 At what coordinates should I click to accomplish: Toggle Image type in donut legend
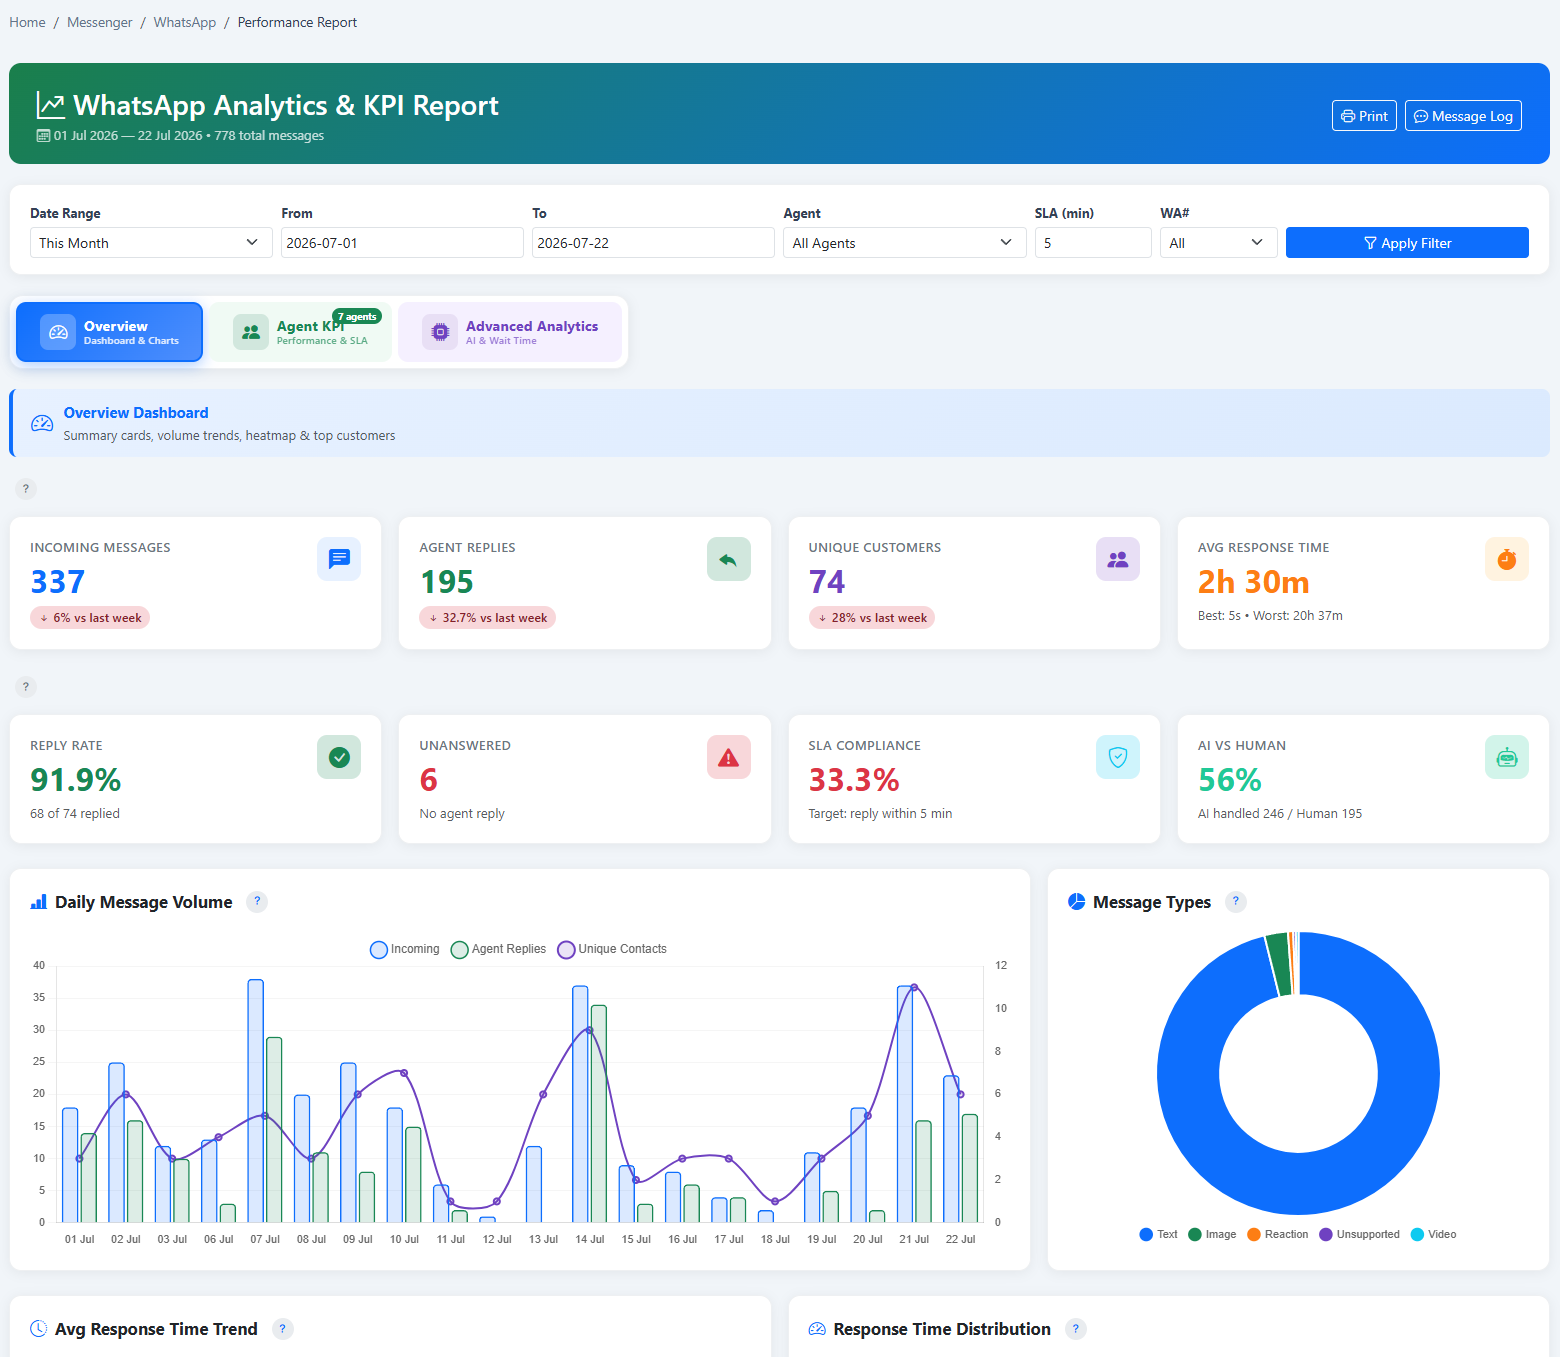[x=1212, y=1234]
